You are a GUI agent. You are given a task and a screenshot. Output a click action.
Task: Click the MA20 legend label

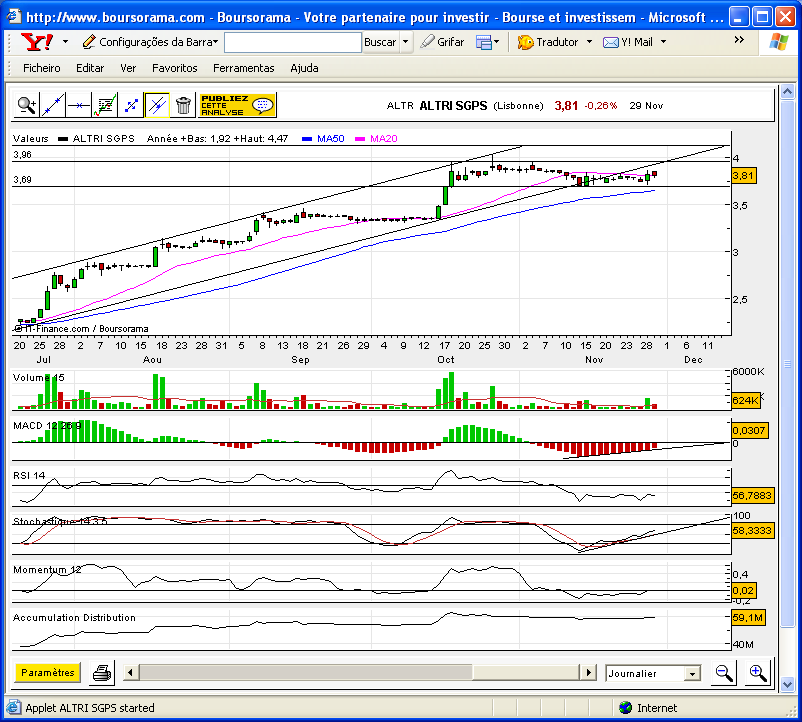tap(384, 139)
